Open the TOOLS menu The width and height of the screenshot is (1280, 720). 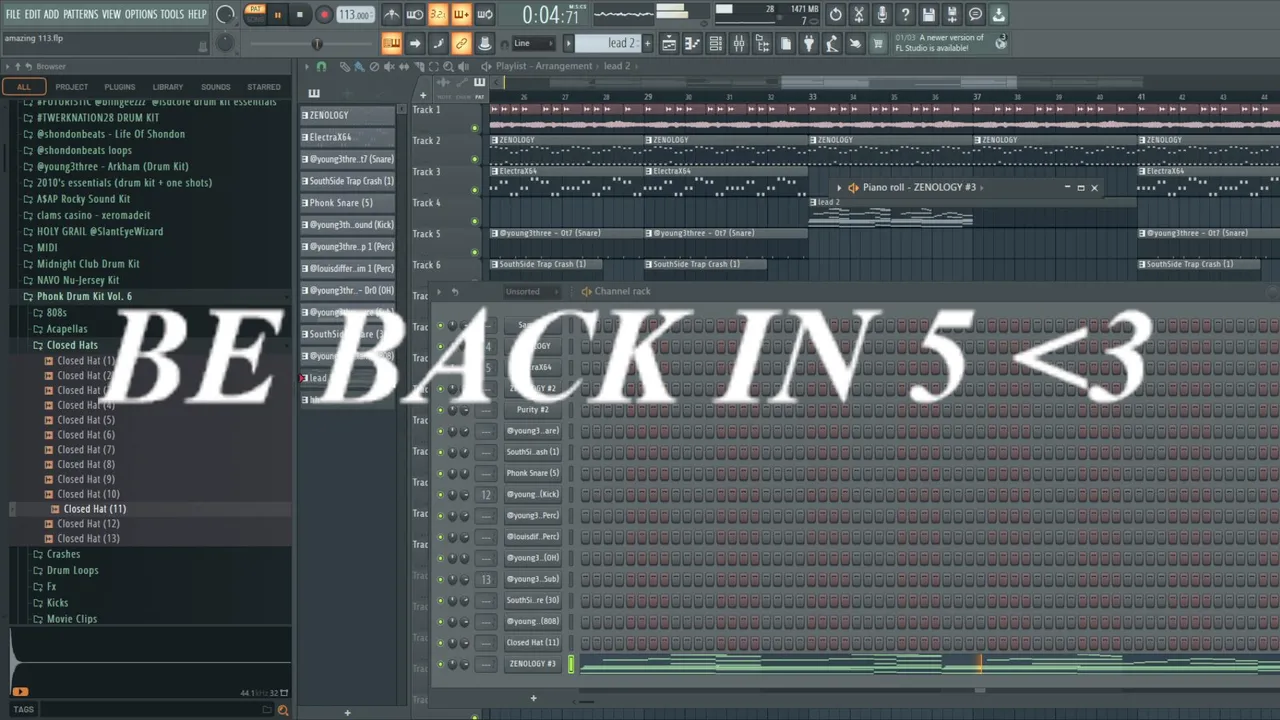coord(173,14)
